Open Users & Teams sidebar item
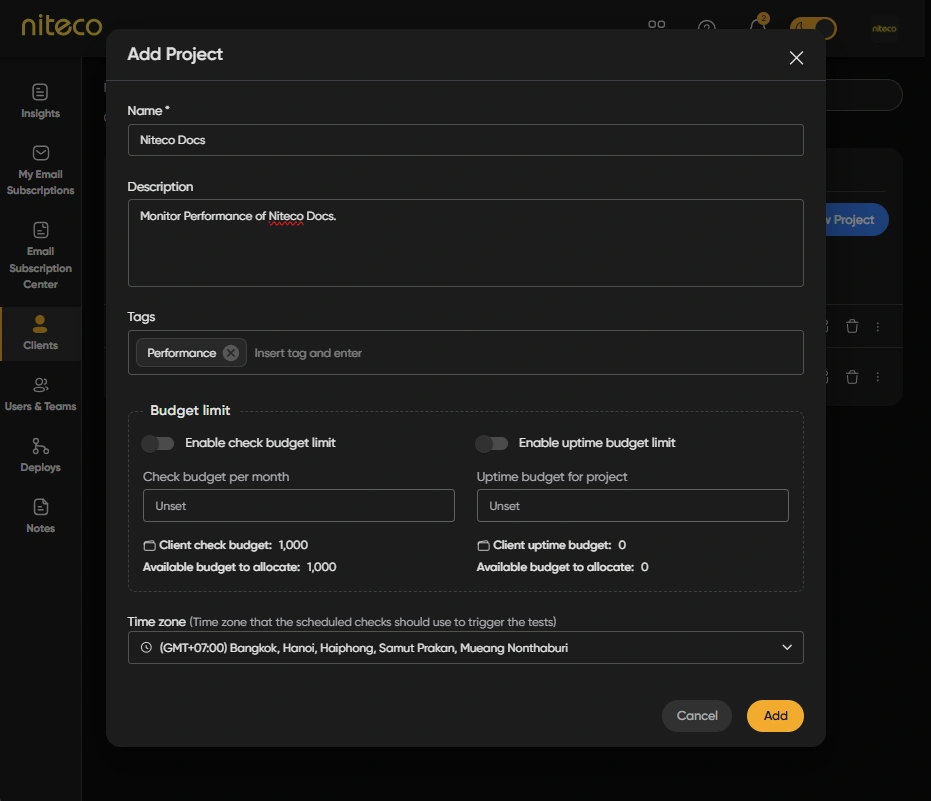Image resolution: width=931 pixels, height=801 pixels. pos(40,394)
